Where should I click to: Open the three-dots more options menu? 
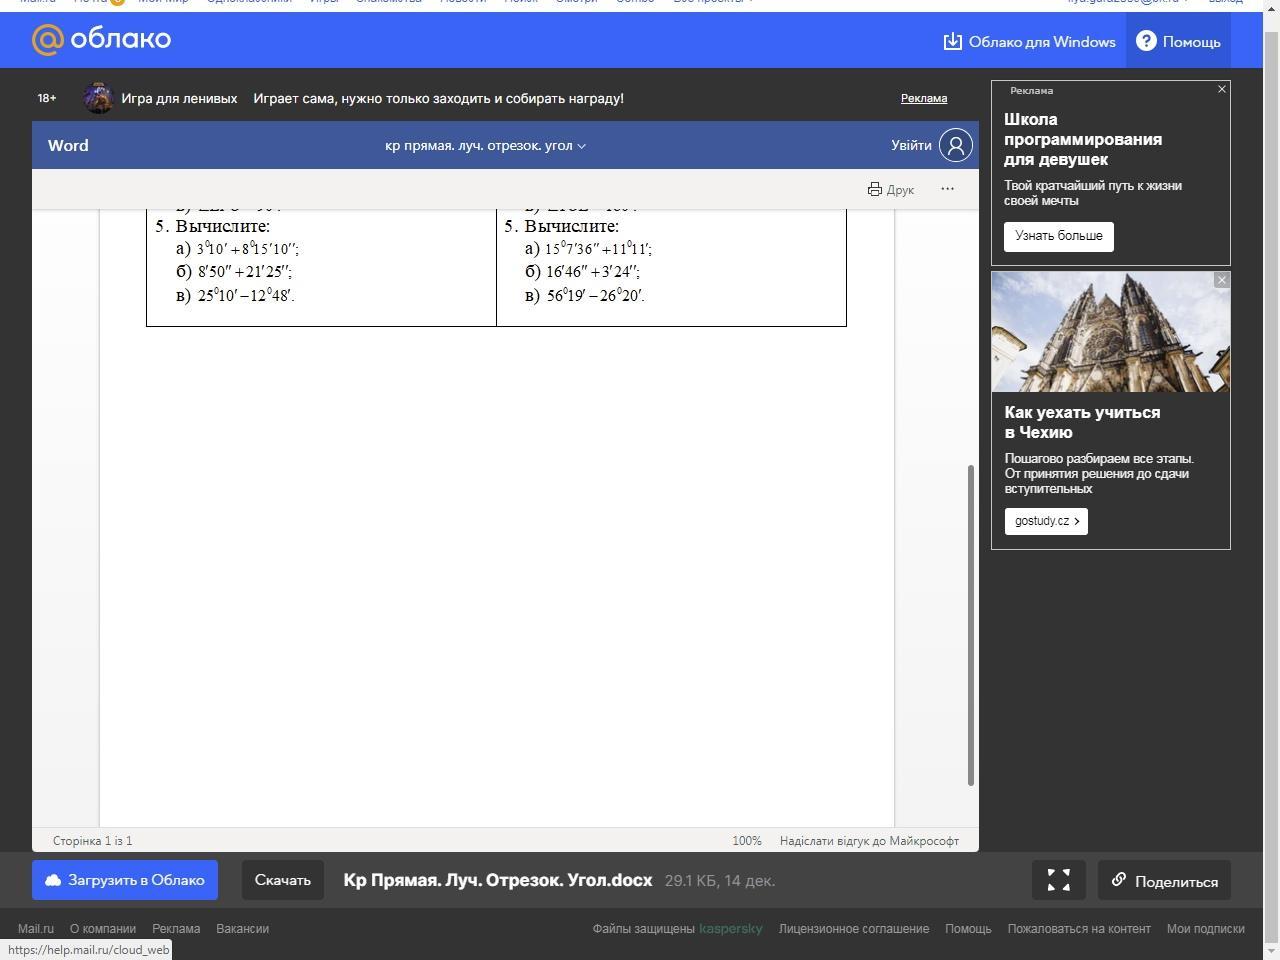point(947,189)
